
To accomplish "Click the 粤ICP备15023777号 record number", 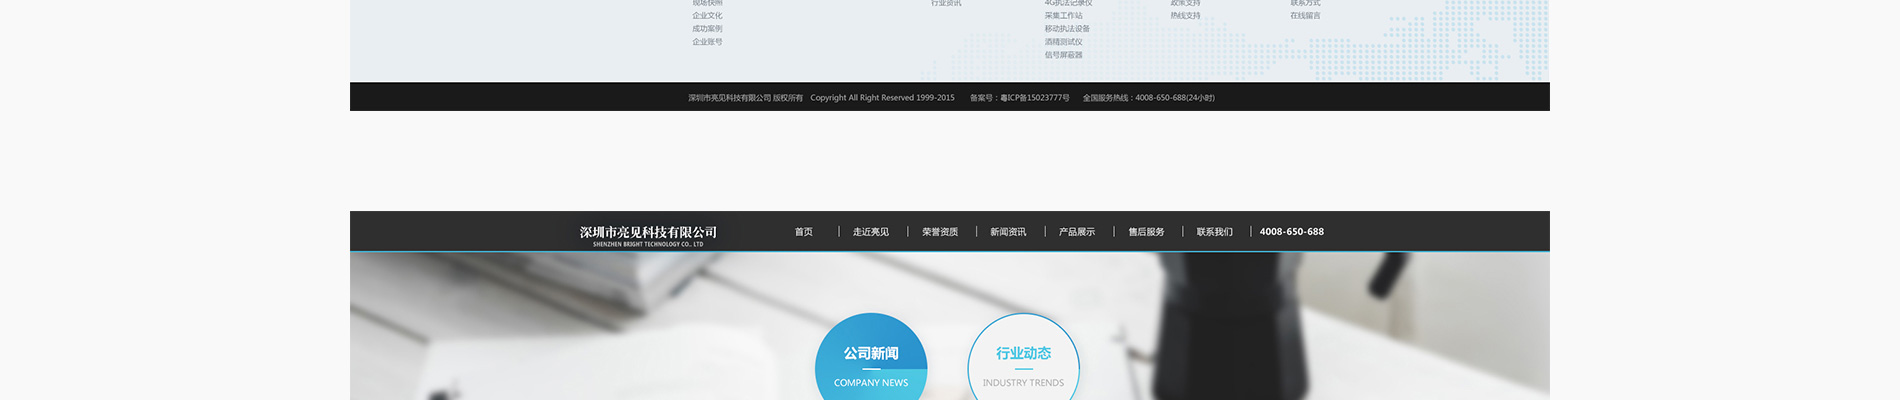I will [x=1034, y=98].
